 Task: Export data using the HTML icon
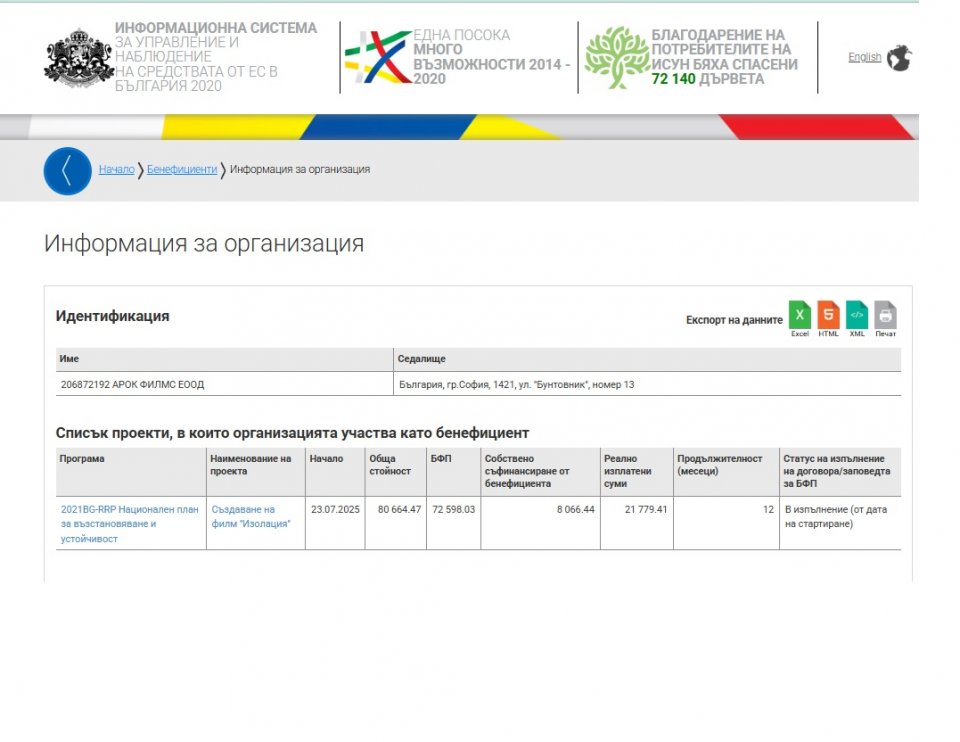(x=828, y=317)
